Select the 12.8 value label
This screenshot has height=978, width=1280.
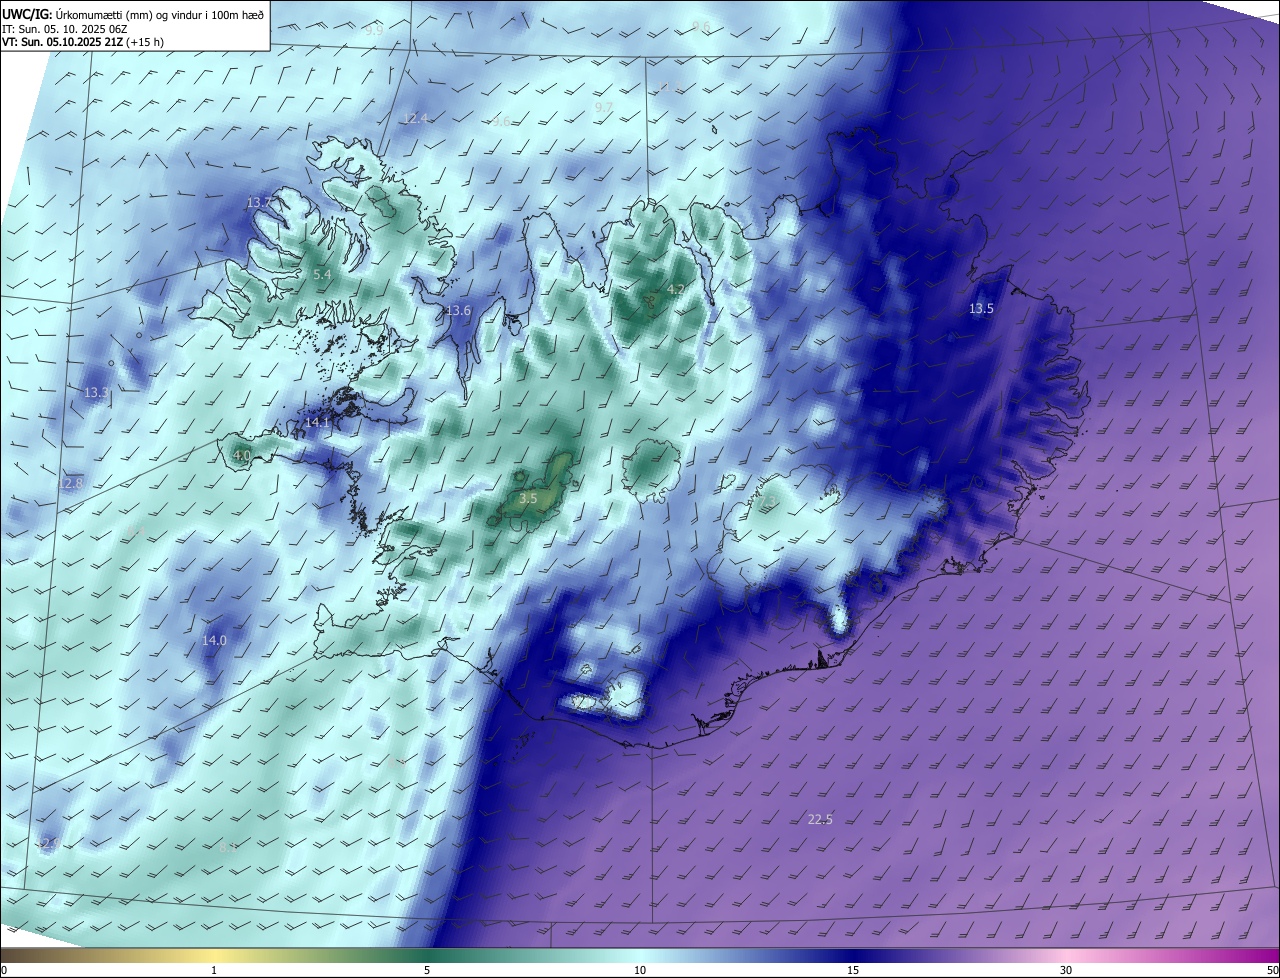pyautogui.click(x=71, y=483)
